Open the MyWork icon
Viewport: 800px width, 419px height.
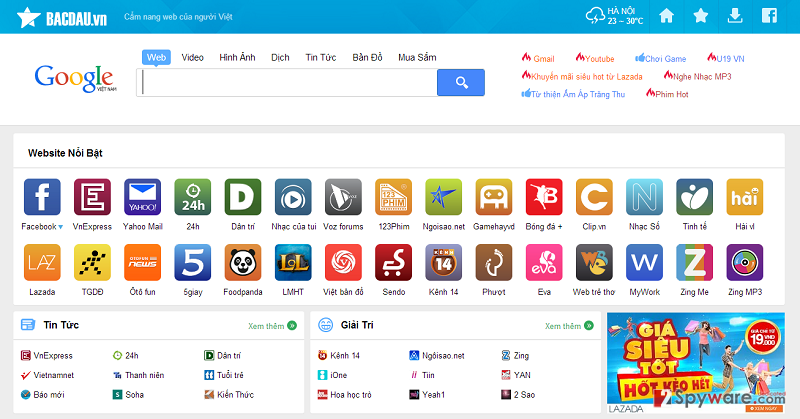[644, 262]
